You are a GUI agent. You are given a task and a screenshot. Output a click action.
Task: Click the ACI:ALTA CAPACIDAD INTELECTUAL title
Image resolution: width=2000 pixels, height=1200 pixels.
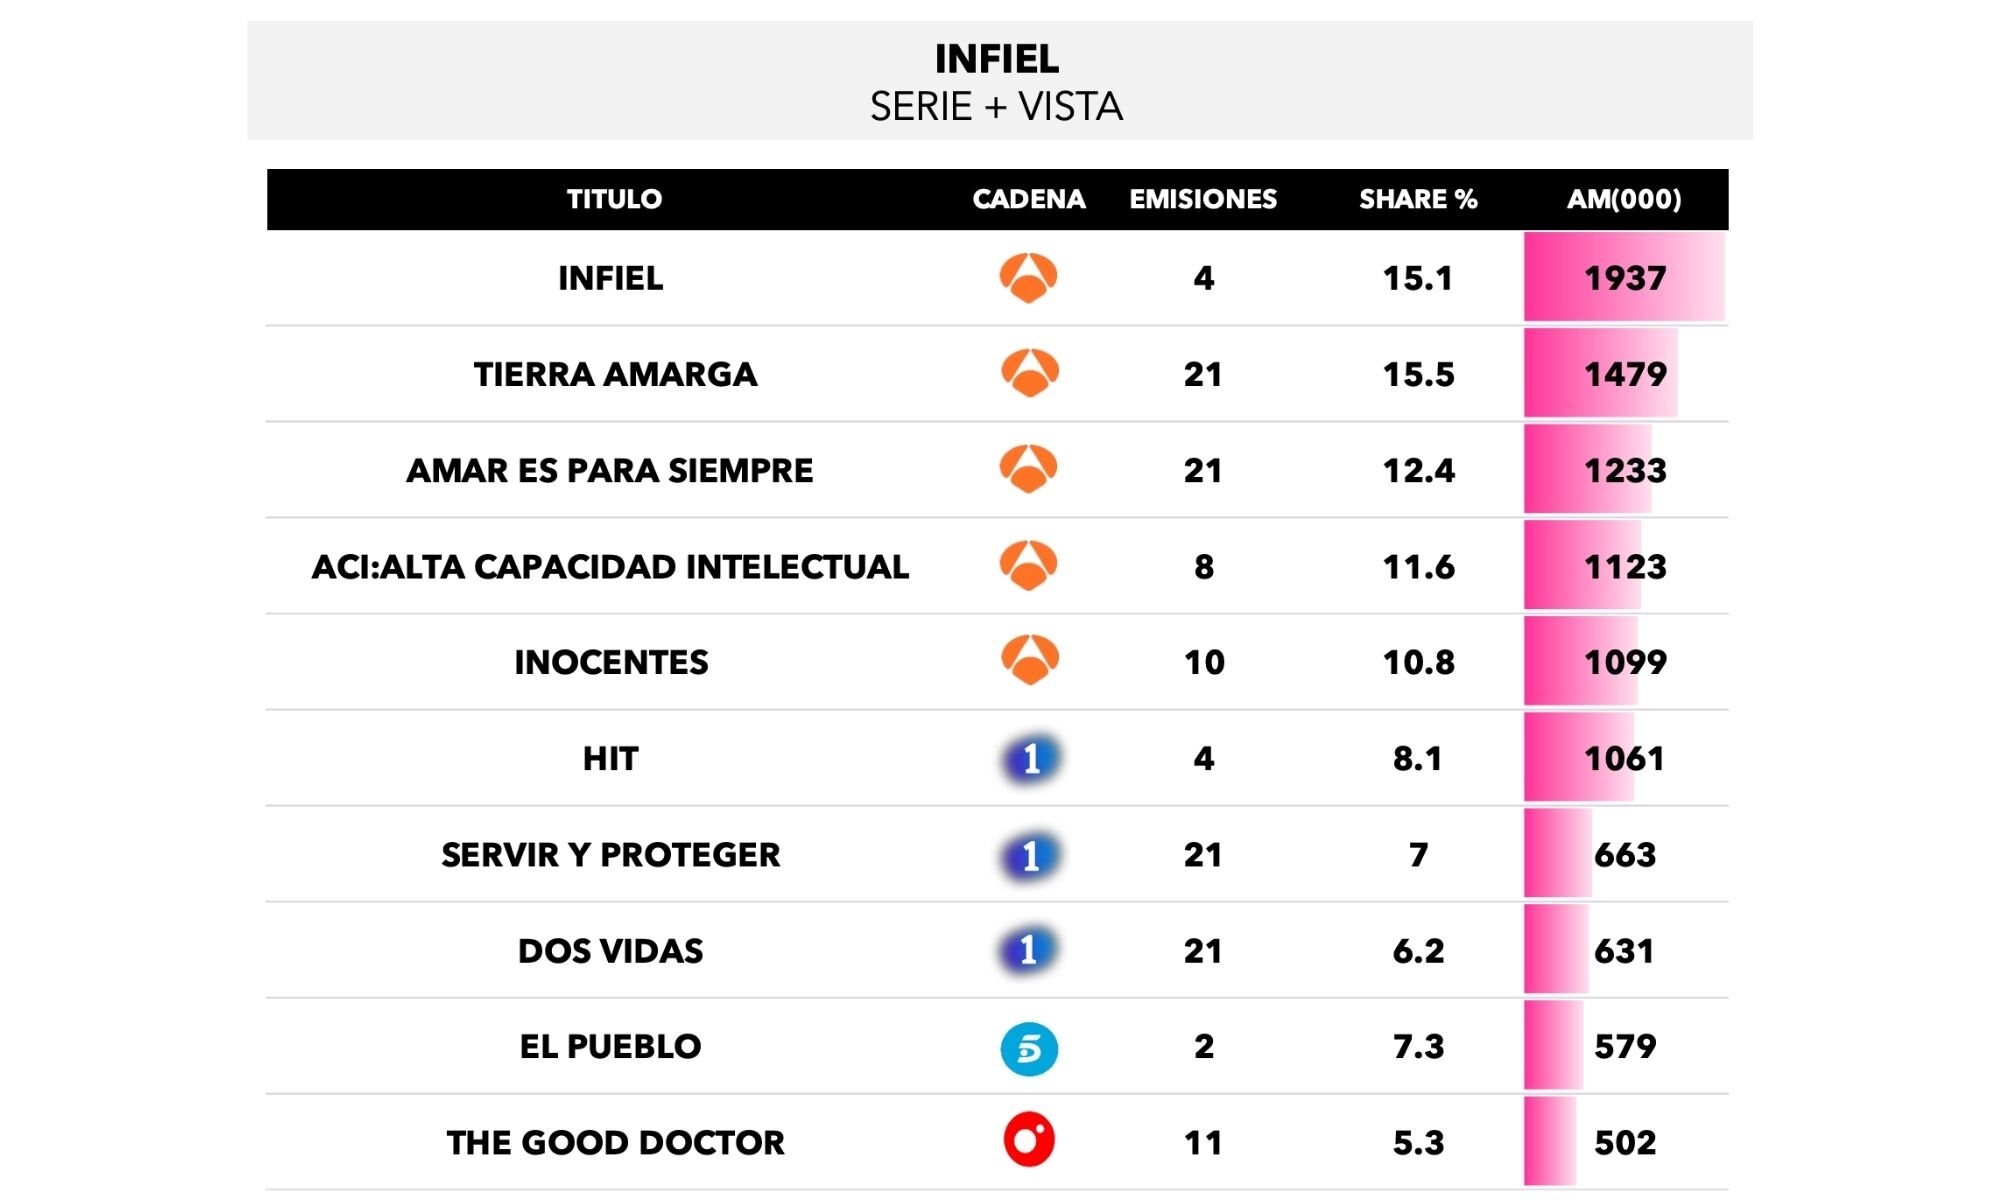[x=610, y=566]
